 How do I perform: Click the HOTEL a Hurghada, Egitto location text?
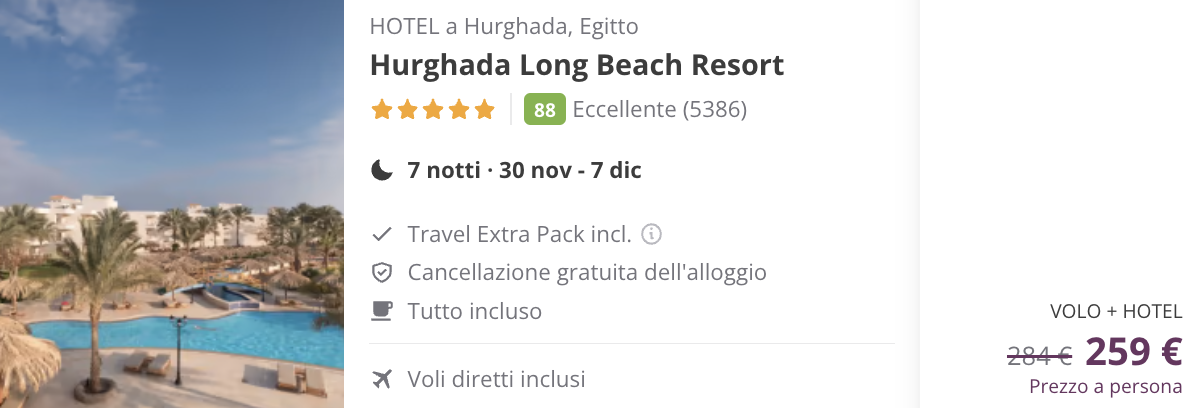click(x=504, y=26)
